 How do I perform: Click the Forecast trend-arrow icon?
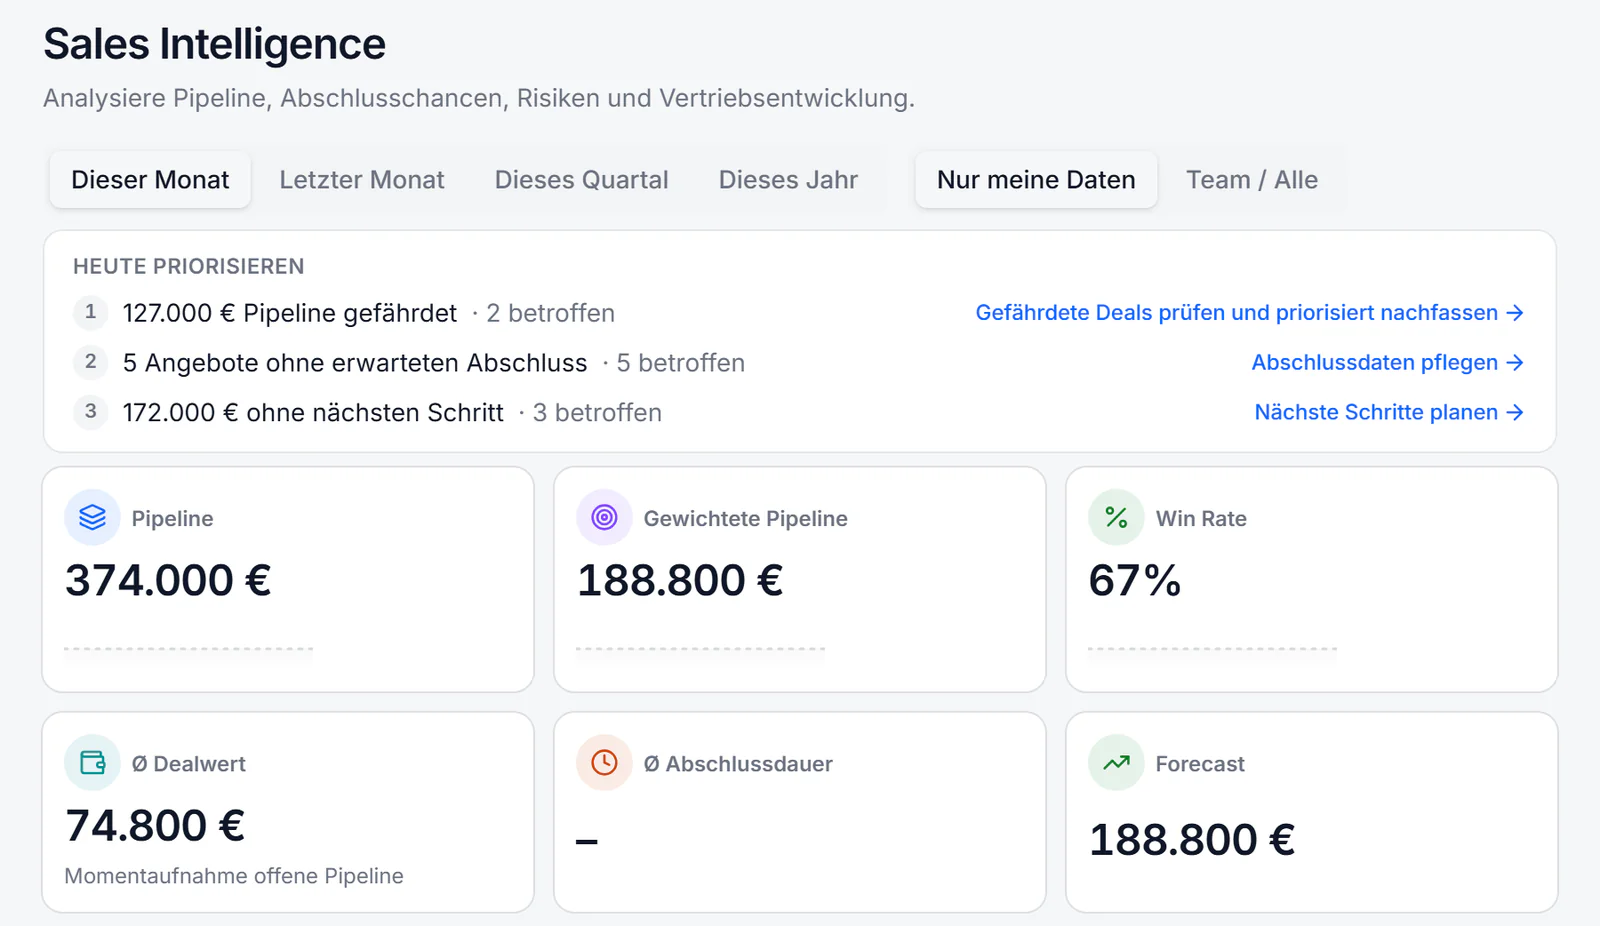[x=1116, y=763]
